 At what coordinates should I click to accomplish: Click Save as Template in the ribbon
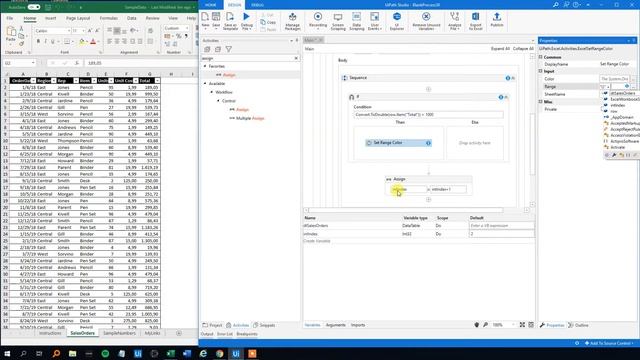230,20
